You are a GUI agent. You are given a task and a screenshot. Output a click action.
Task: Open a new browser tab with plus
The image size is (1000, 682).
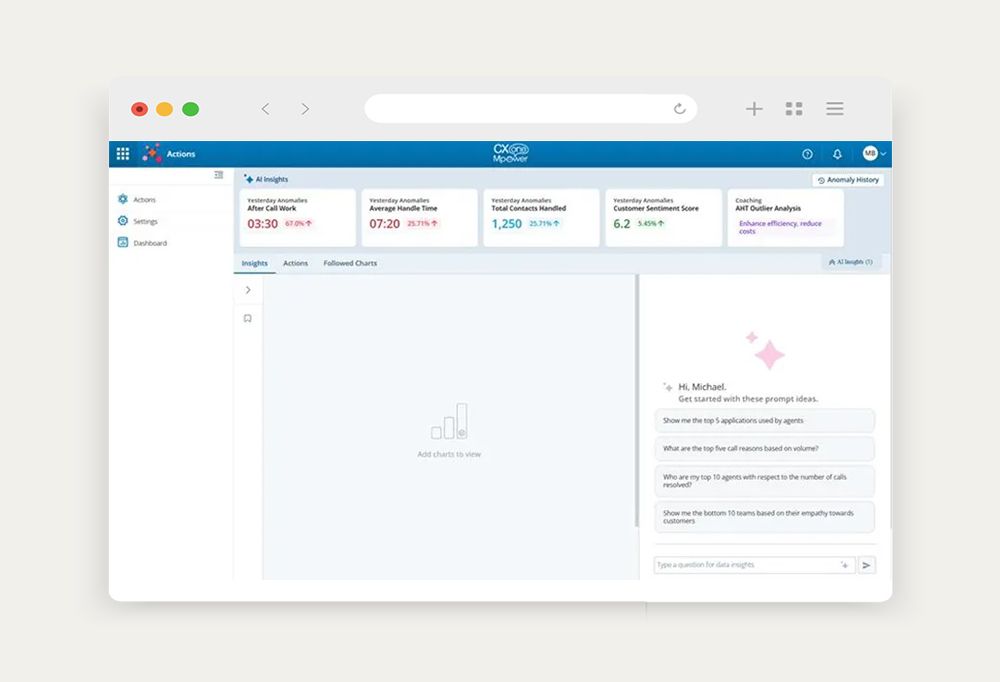[754, 109]
